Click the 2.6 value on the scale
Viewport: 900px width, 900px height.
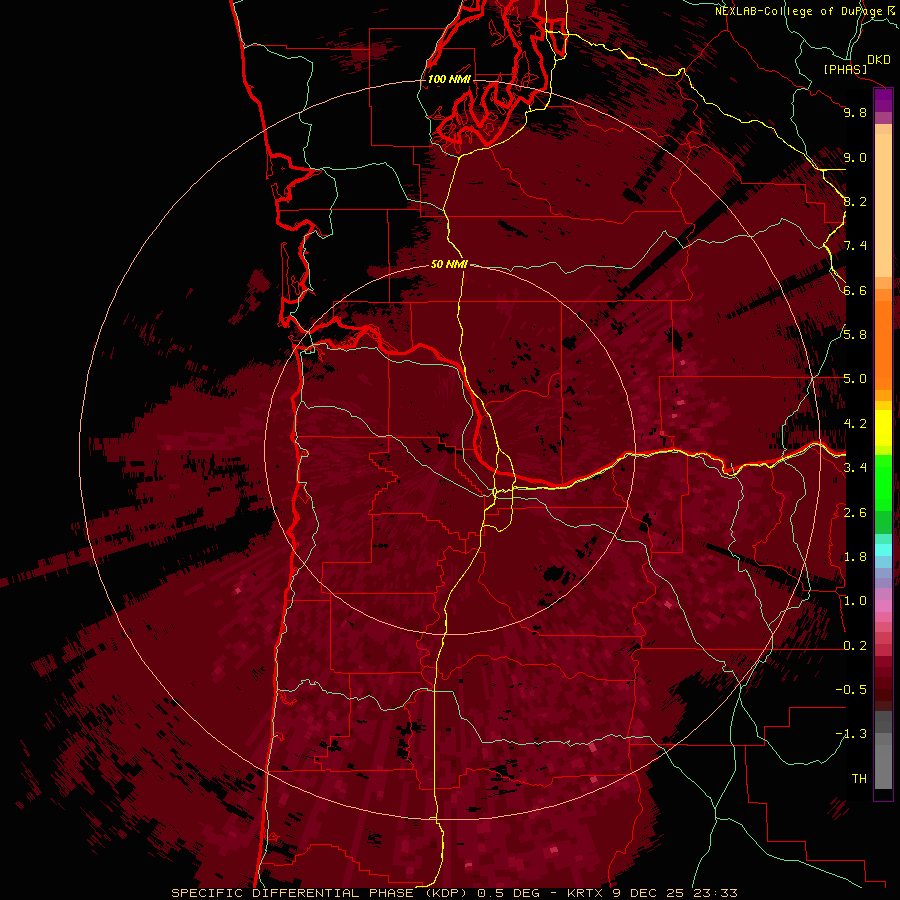[855, 512]
